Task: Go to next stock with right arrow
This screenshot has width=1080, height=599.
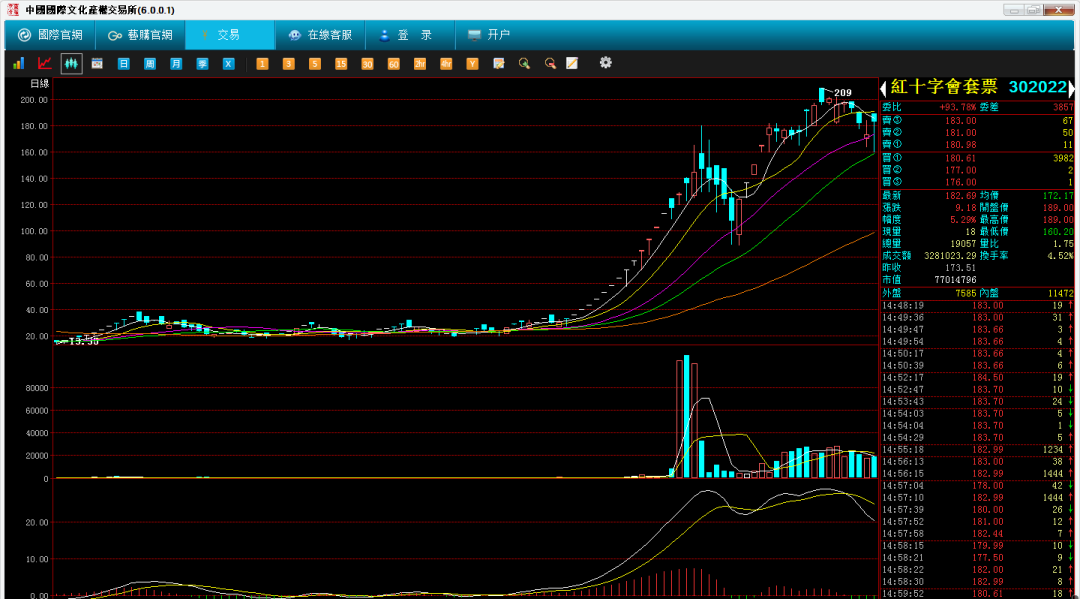Action: pos(1071,87)
